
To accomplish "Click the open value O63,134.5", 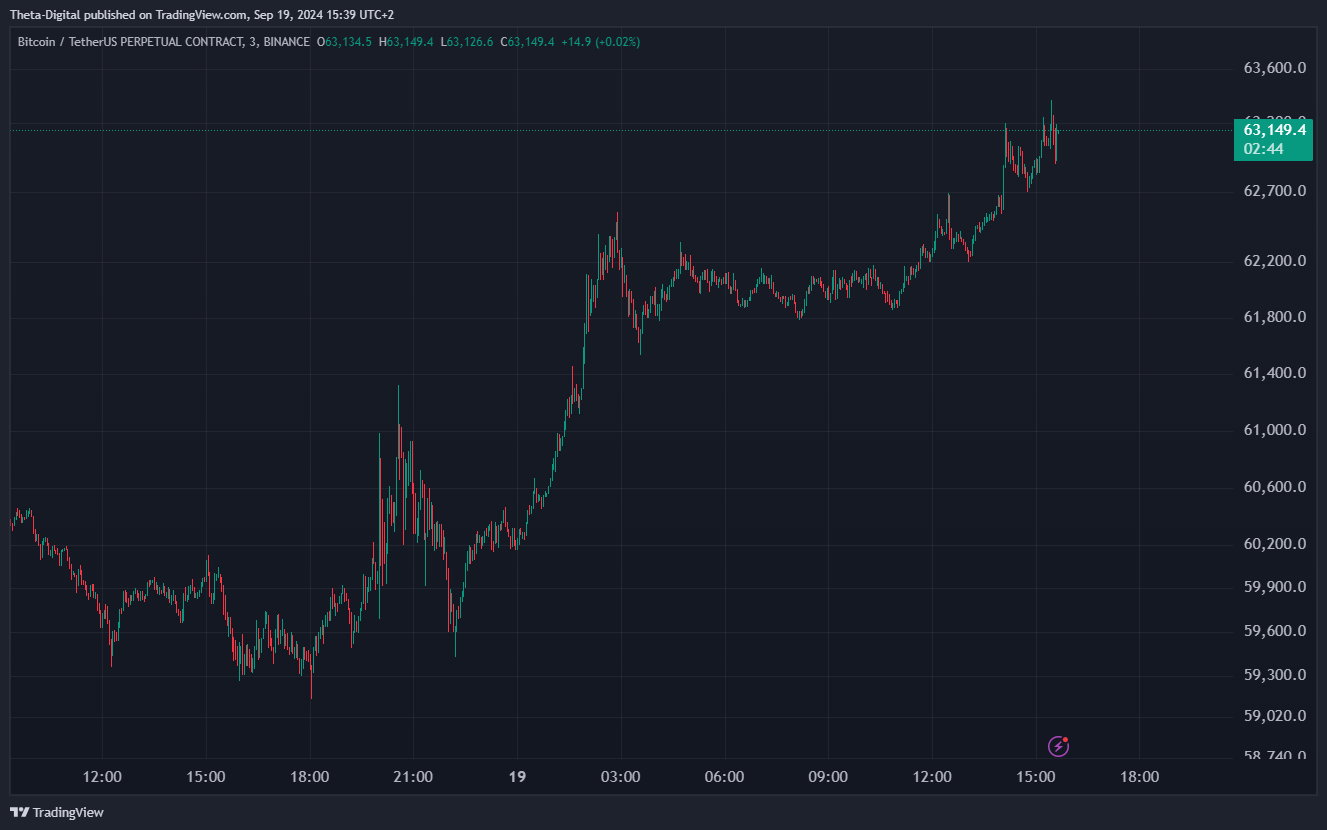I will click(344, 42).
